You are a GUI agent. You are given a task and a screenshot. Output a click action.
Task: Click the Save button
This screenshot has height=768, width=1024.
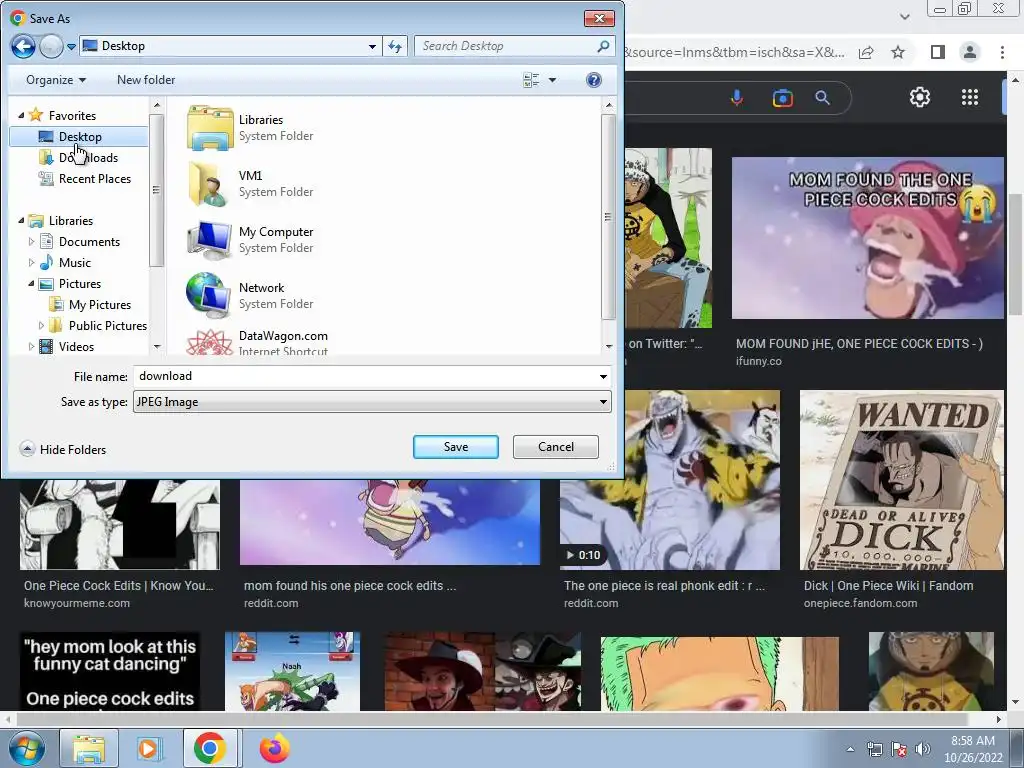point(456,447)
